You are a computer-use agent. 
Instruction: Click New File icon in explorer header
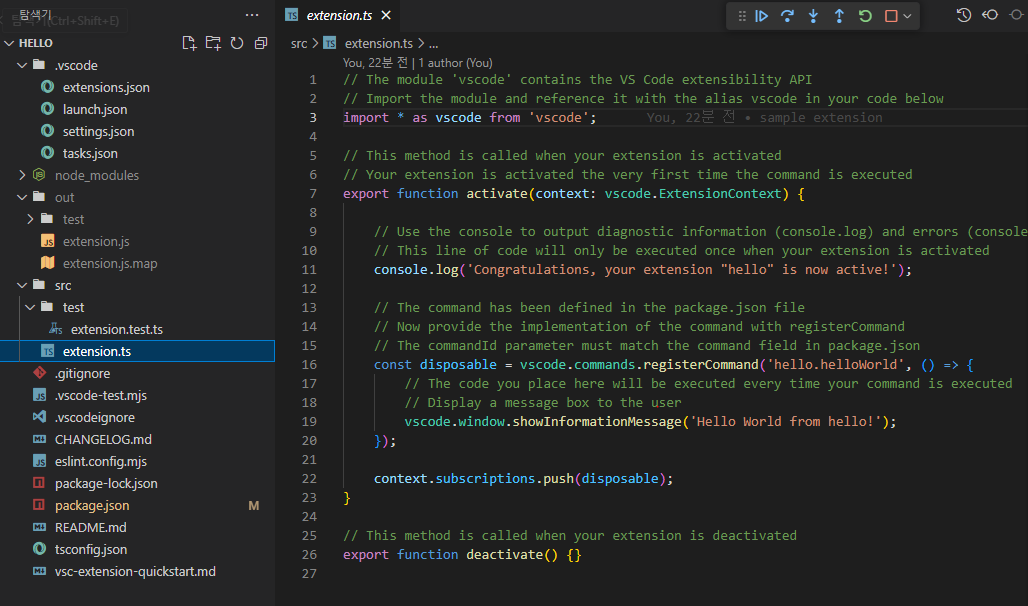click(189, 43)
